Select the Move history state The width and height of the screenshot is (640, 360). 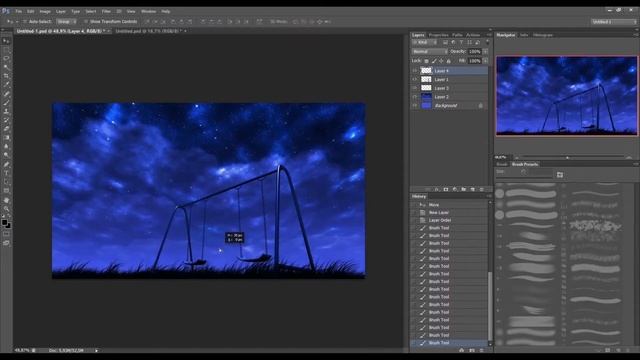(449, 205)
